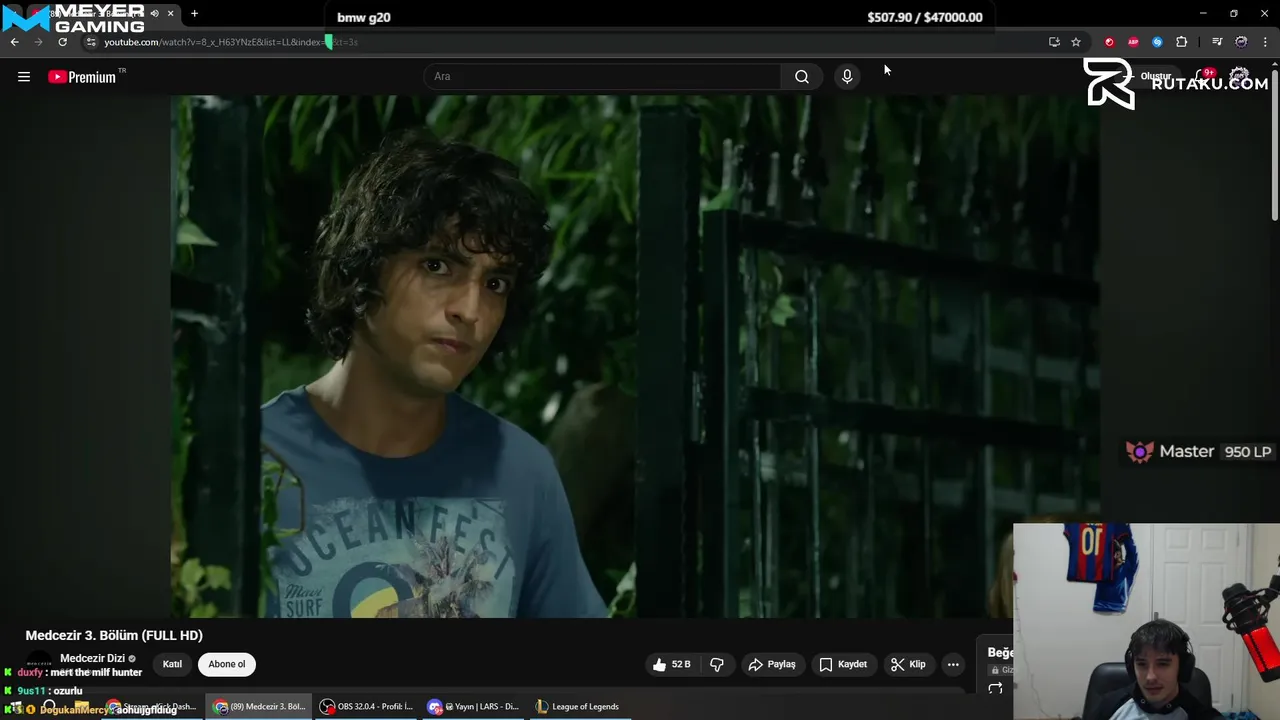This screenshot has width=1280, height=720.
Task: Click the 'Kaydet' save button
Action: pos(843,664)
